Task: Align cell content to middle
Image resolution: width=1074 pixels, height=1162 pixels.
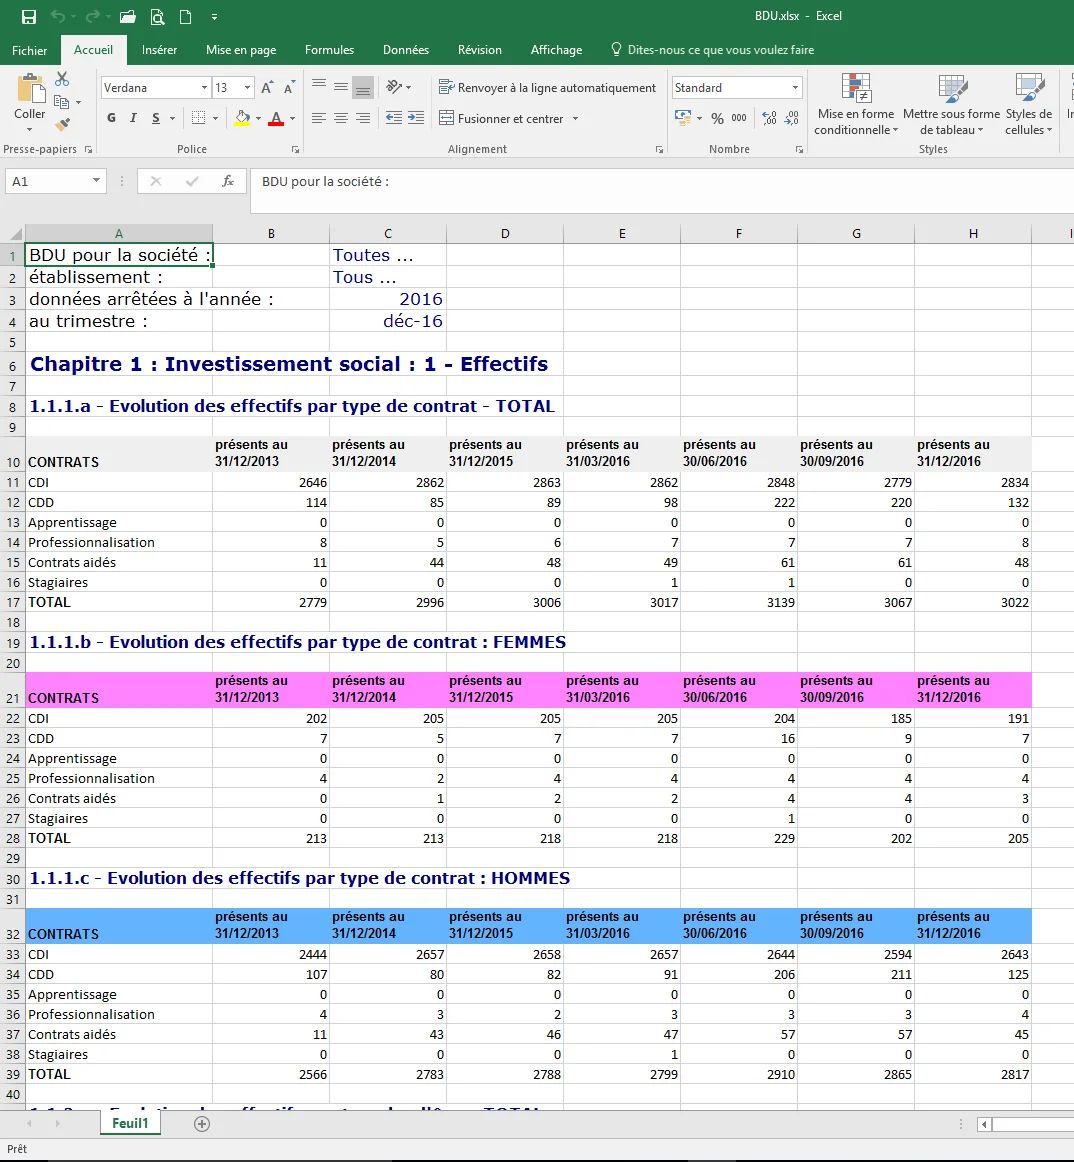Action: [x=341, y=87]
